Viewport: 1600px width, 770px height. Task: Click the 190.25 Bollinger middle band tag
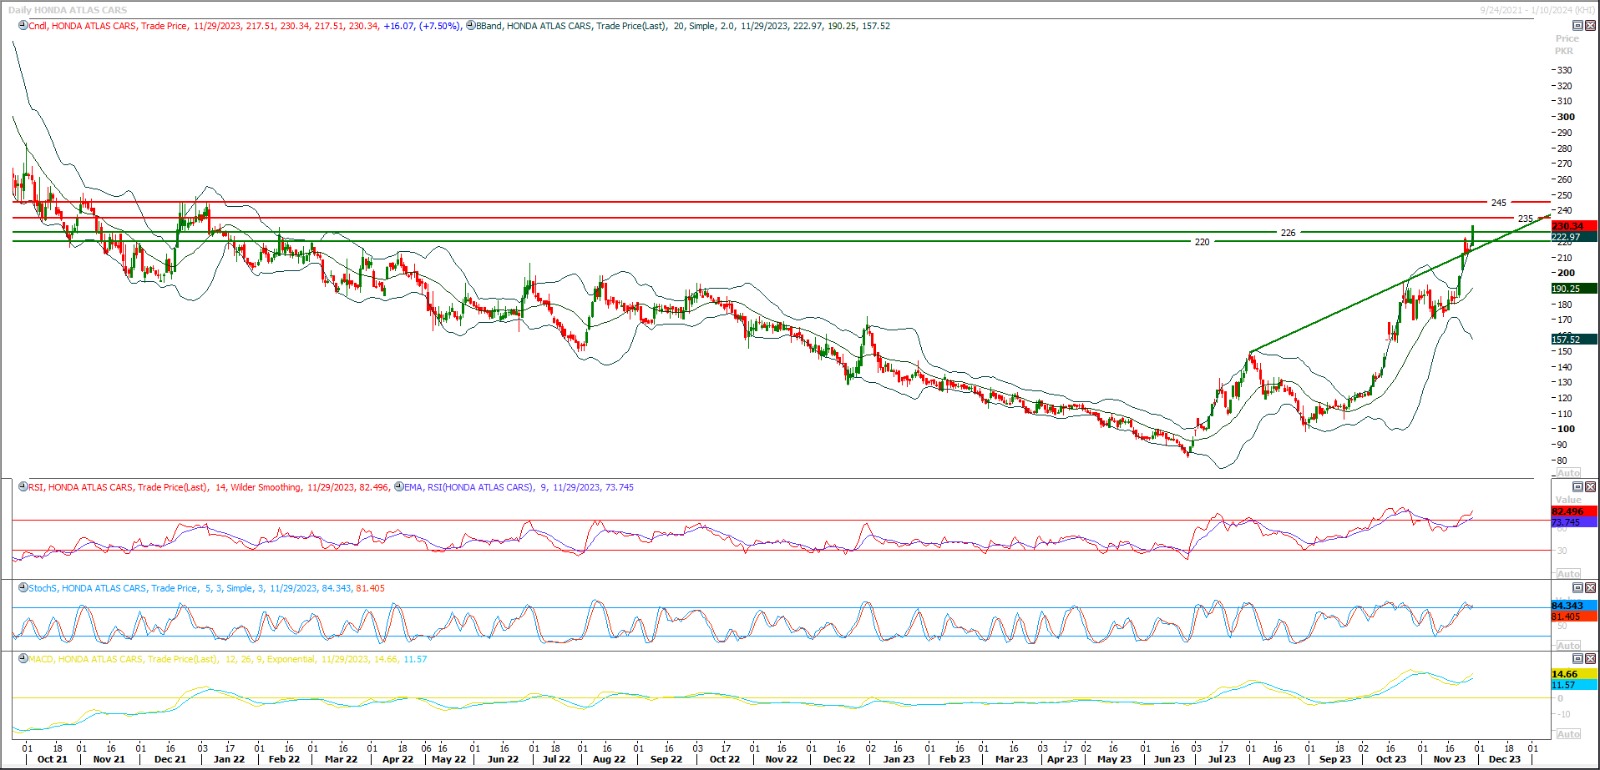1573,288
